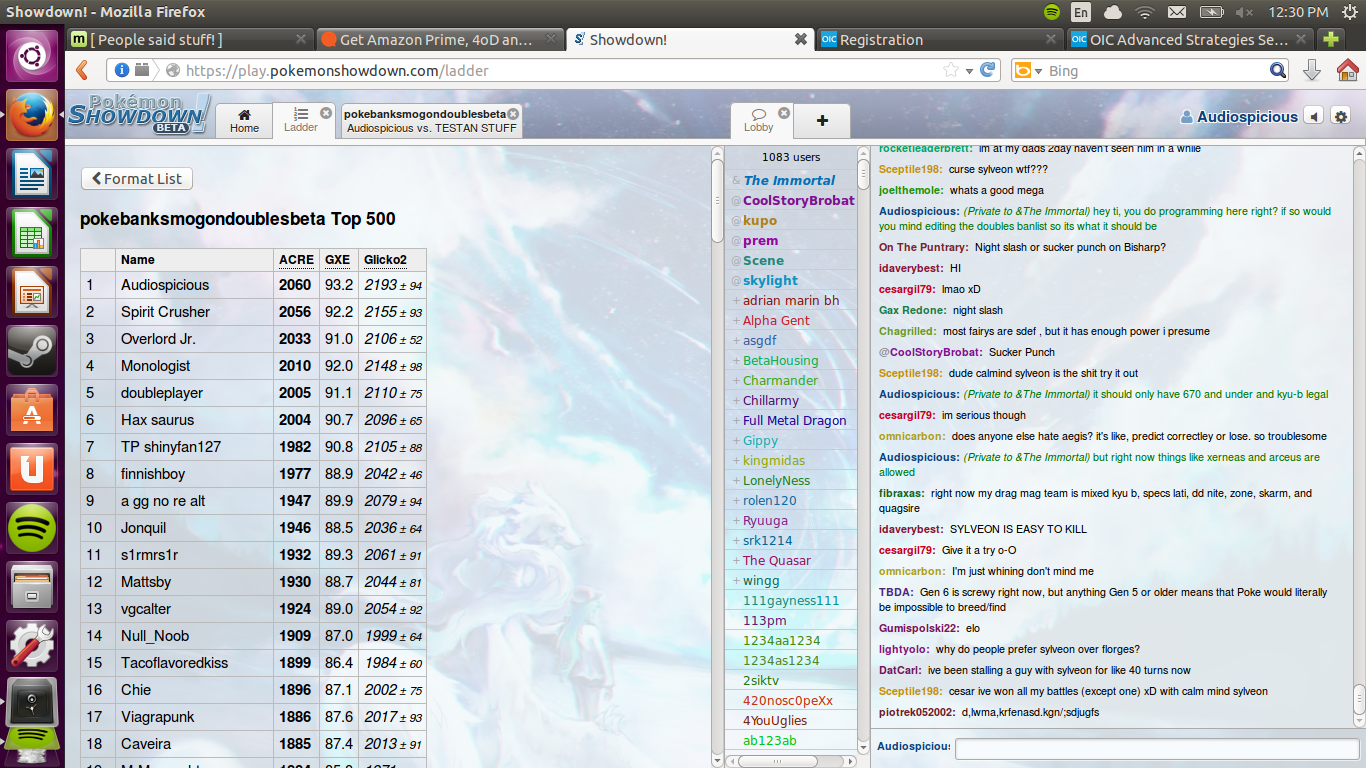Open Spotify from the launcher
The width and height of the screenshot is (1366, 768).
pyautogui.click(x=33, y=528)
